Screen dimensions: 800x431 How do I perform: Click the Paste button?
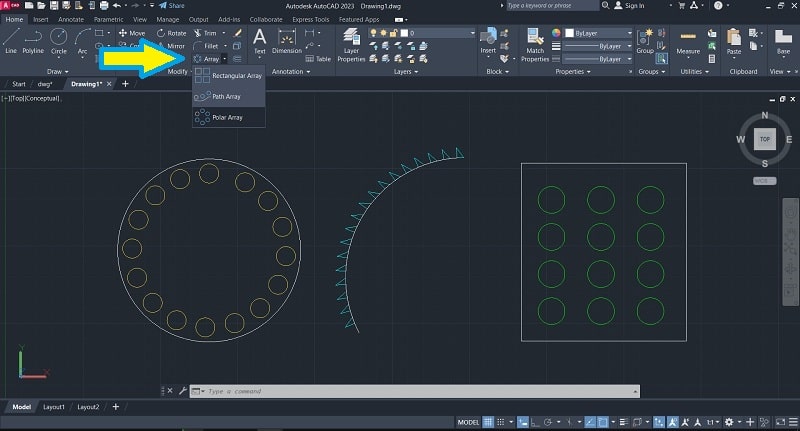tap(734, 42)
